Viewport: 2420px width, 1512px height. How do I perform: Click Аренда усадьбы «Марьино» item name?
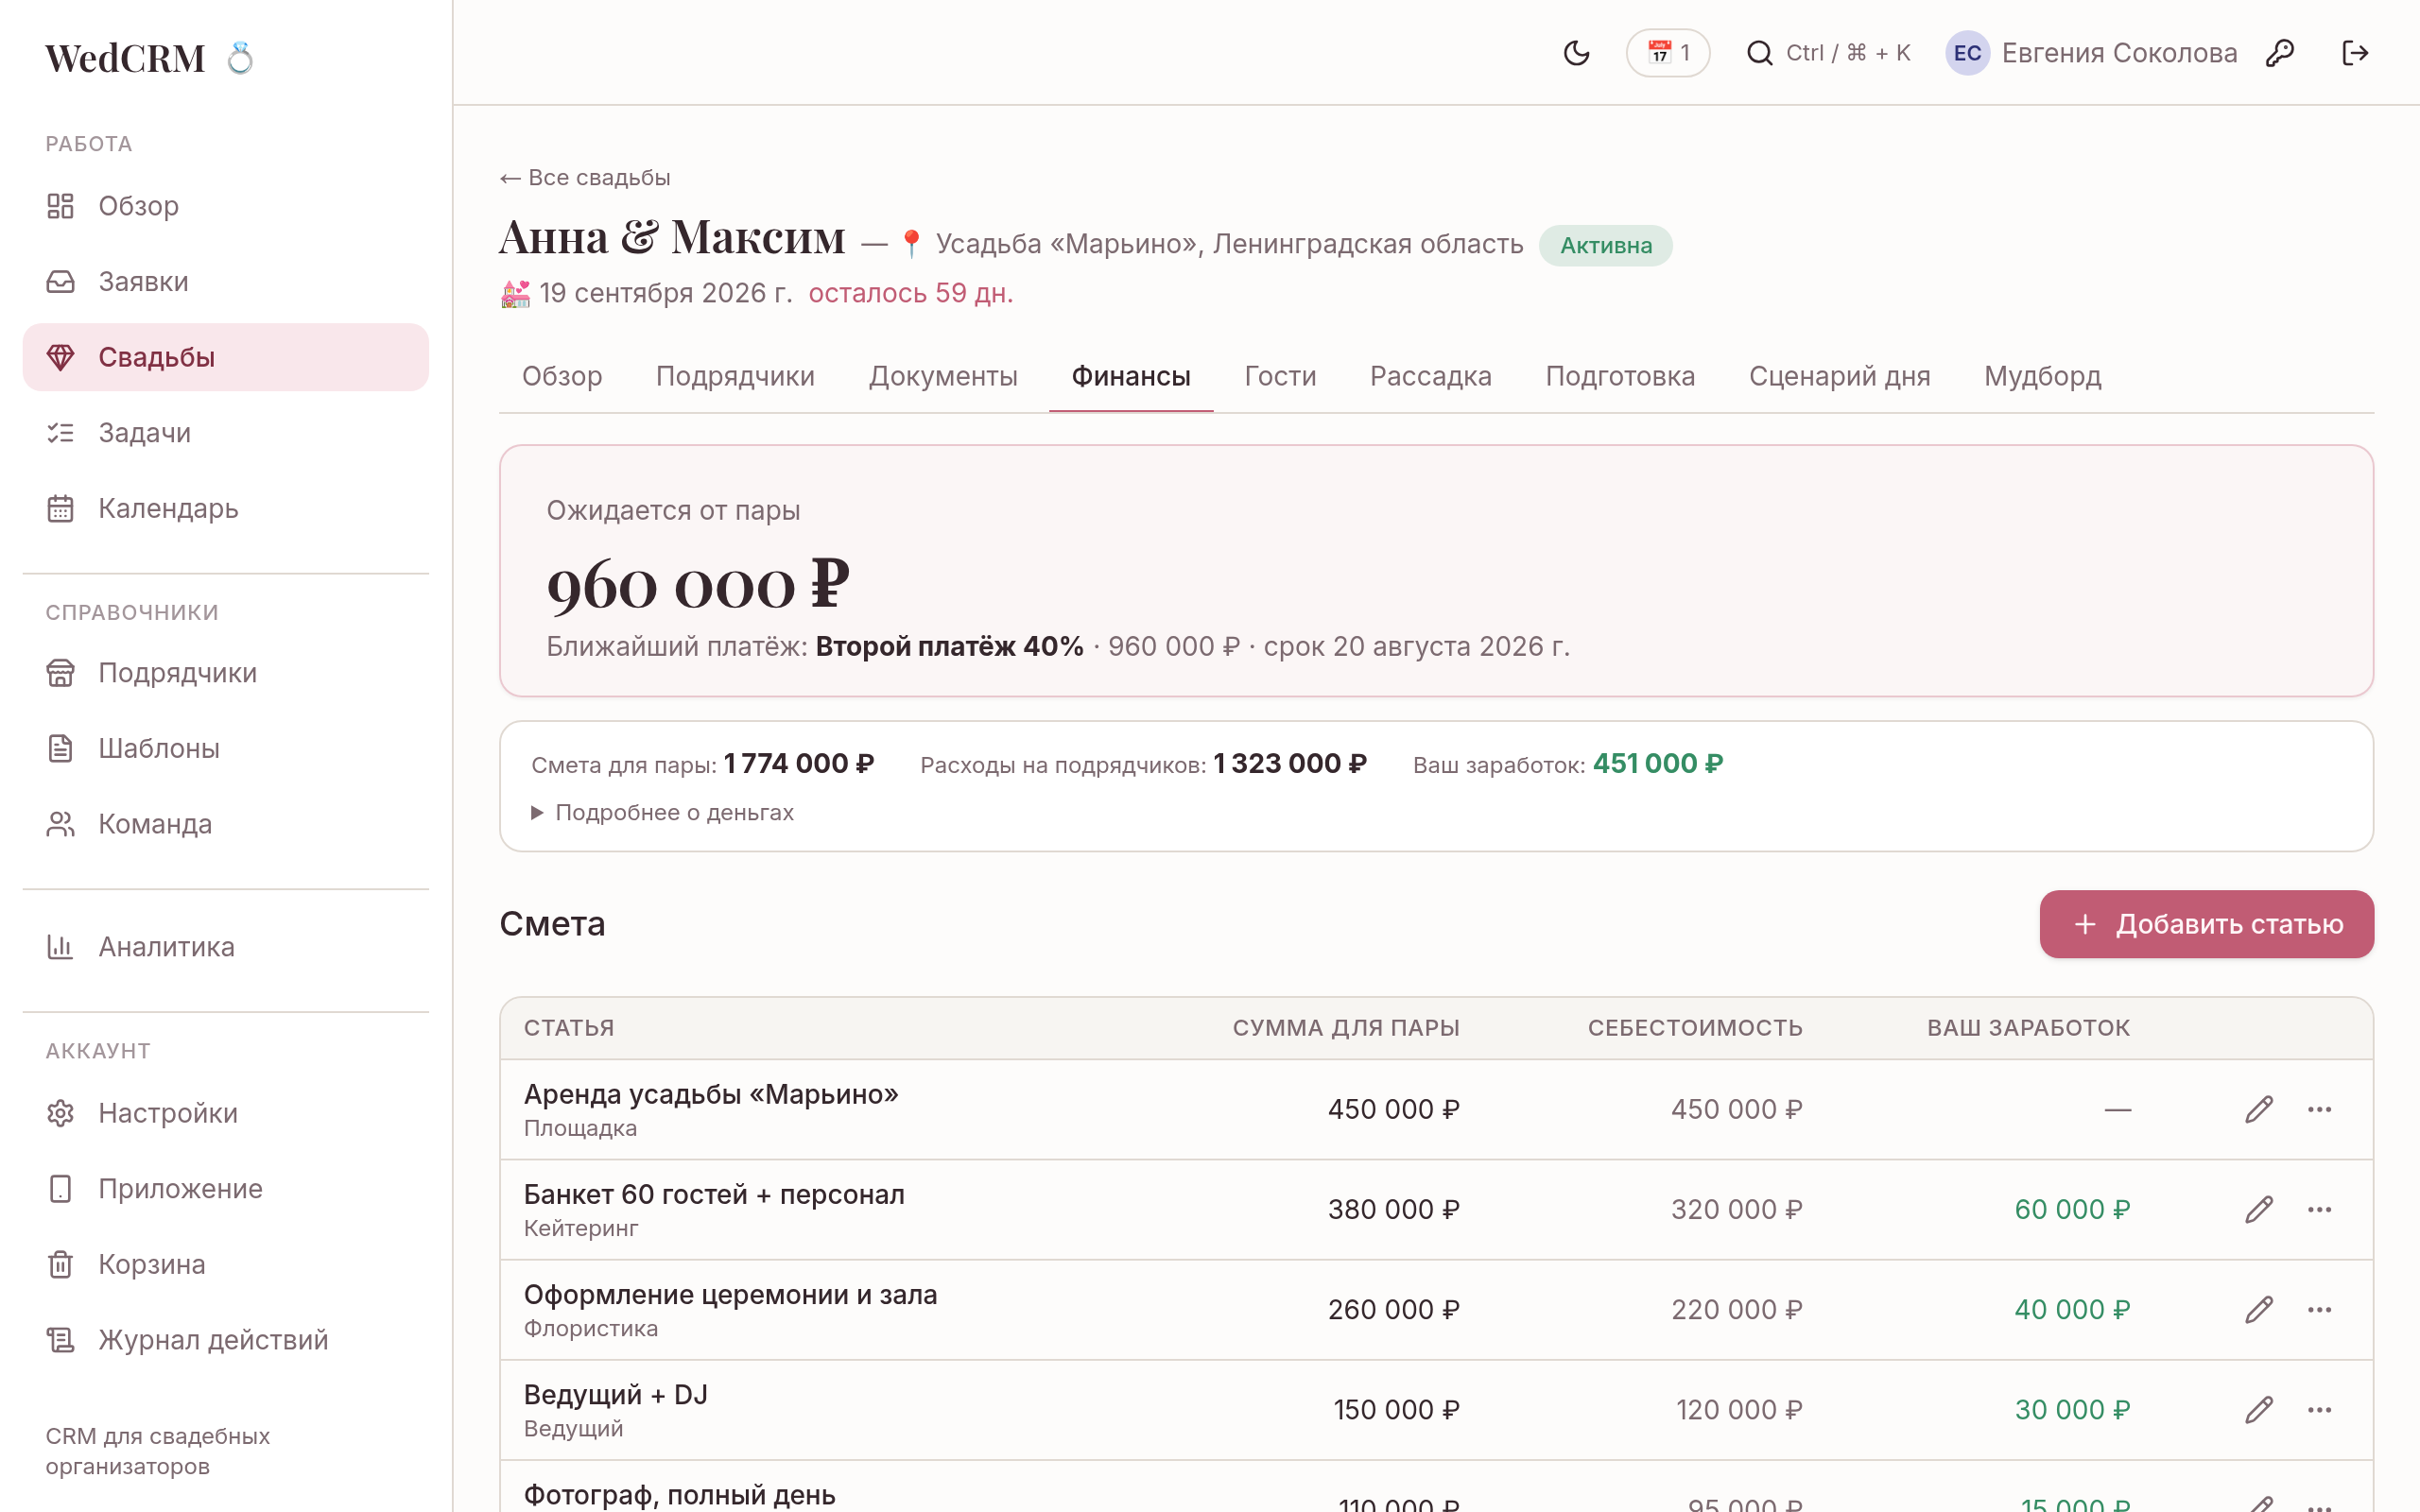711,1094
